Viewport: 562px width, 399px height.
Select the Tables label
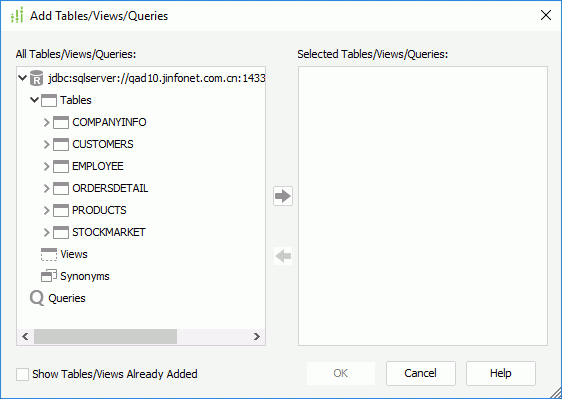coord(76,100)
